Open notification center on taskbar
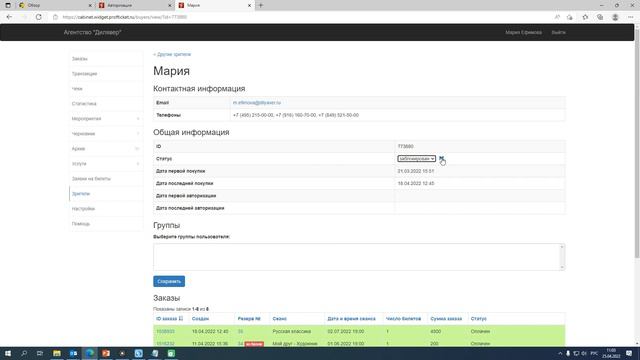 coord(629,353)
